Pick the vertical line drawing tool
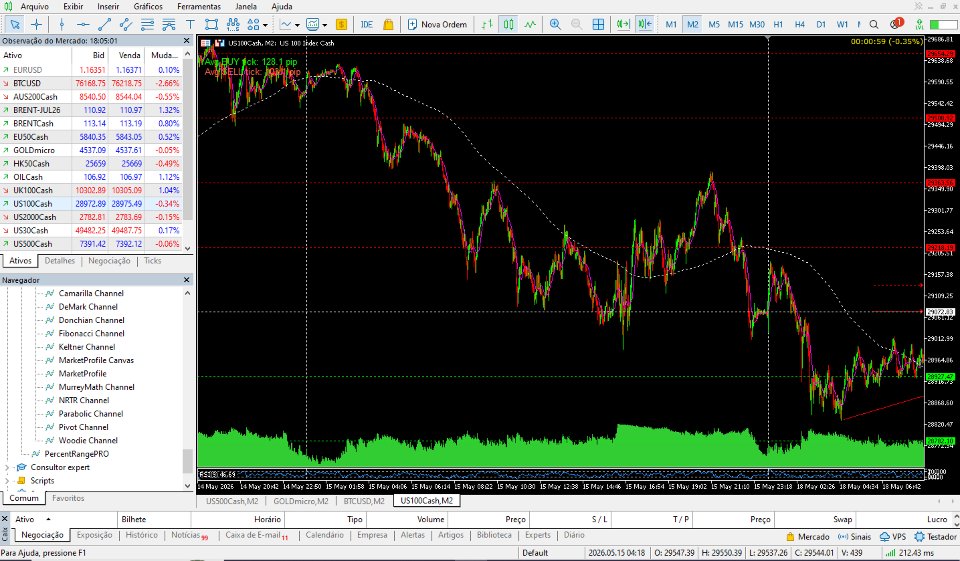Image resolution: width=960 pixels, height=561 pixels. [61, 24]
